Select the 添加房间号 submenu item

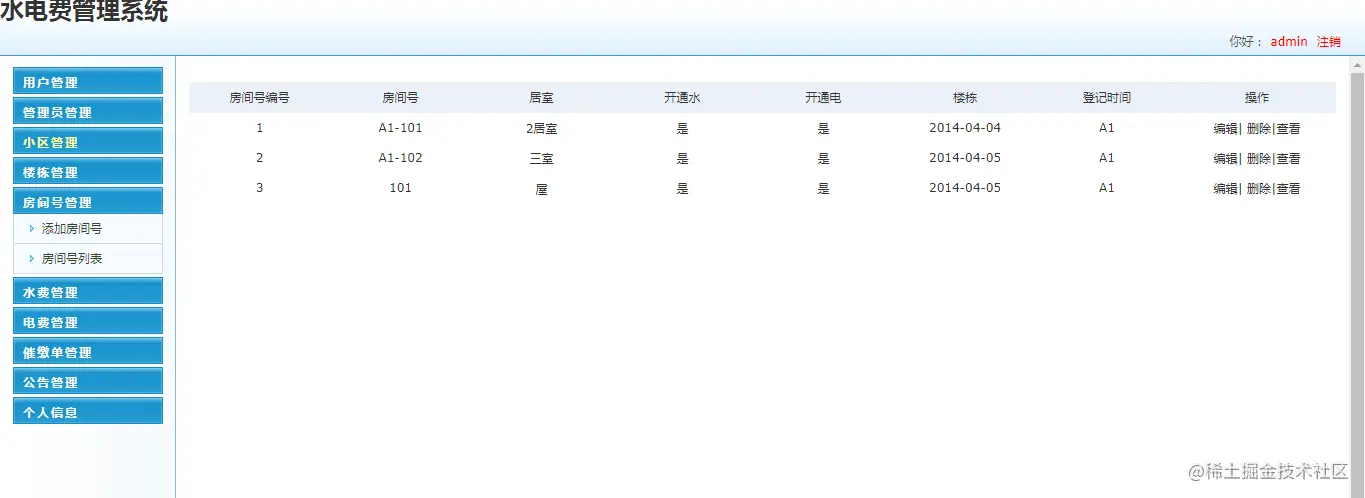[72, 229]
